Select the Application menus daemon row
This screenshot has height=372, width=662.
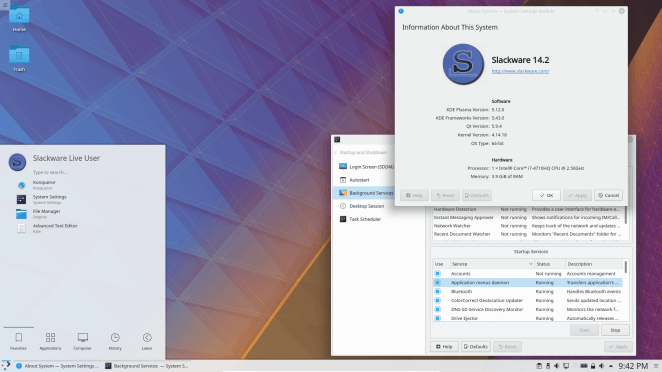click(527, 282)
